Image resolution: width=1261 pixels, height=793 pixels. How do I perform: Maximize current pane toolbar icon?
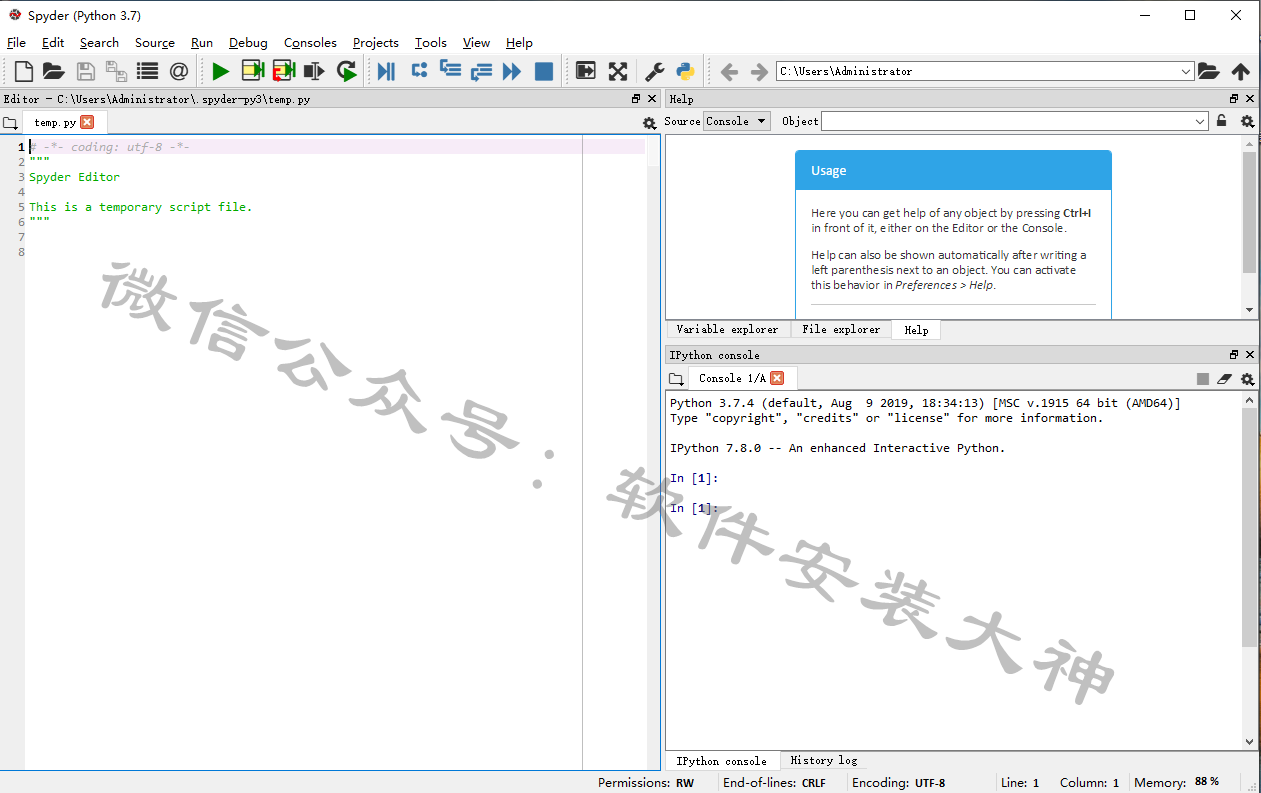click(x=586, y=71)
